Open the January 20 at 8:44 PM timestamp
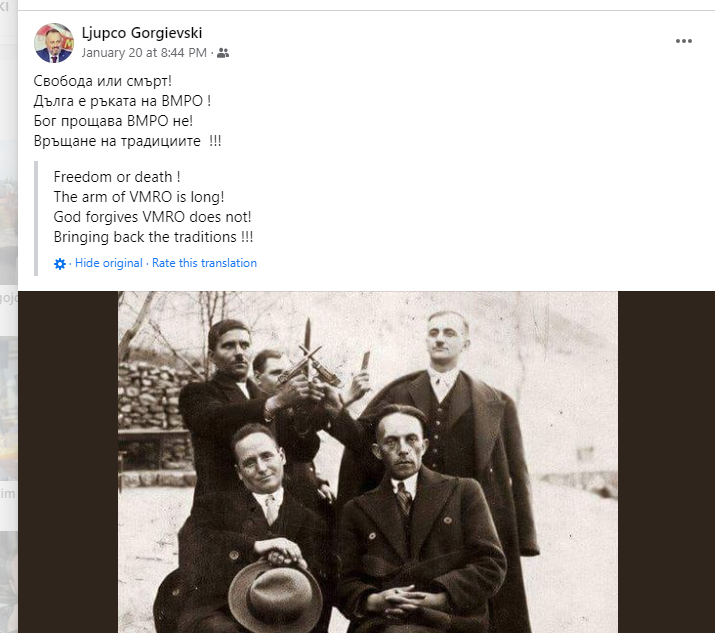Viewport: 715px width, 633px height. coord(144,53)
